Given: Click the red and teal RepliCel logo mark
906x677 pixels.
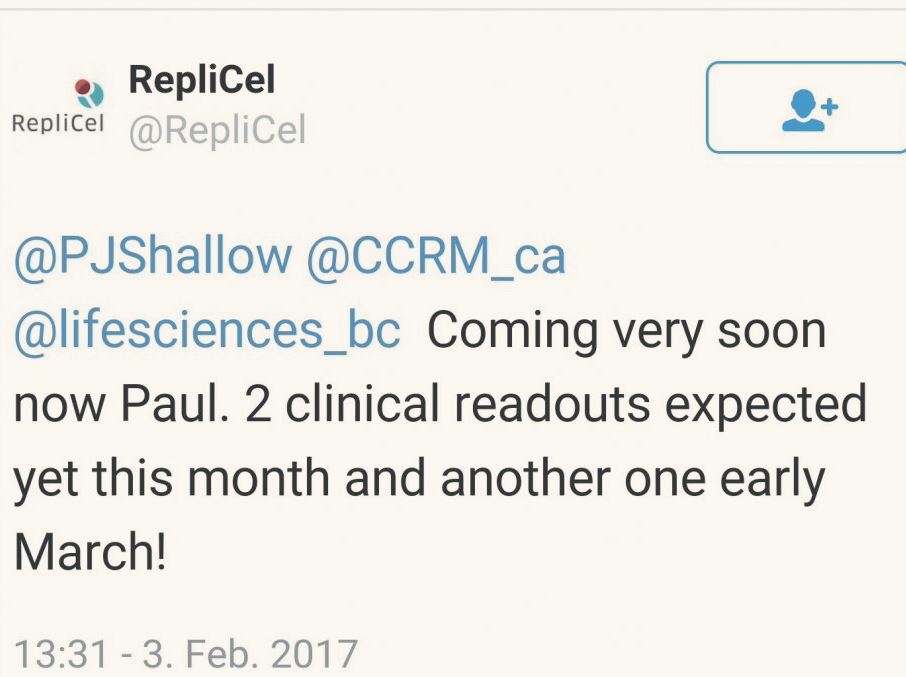Looking at the screenshot, I should [90, 91].
